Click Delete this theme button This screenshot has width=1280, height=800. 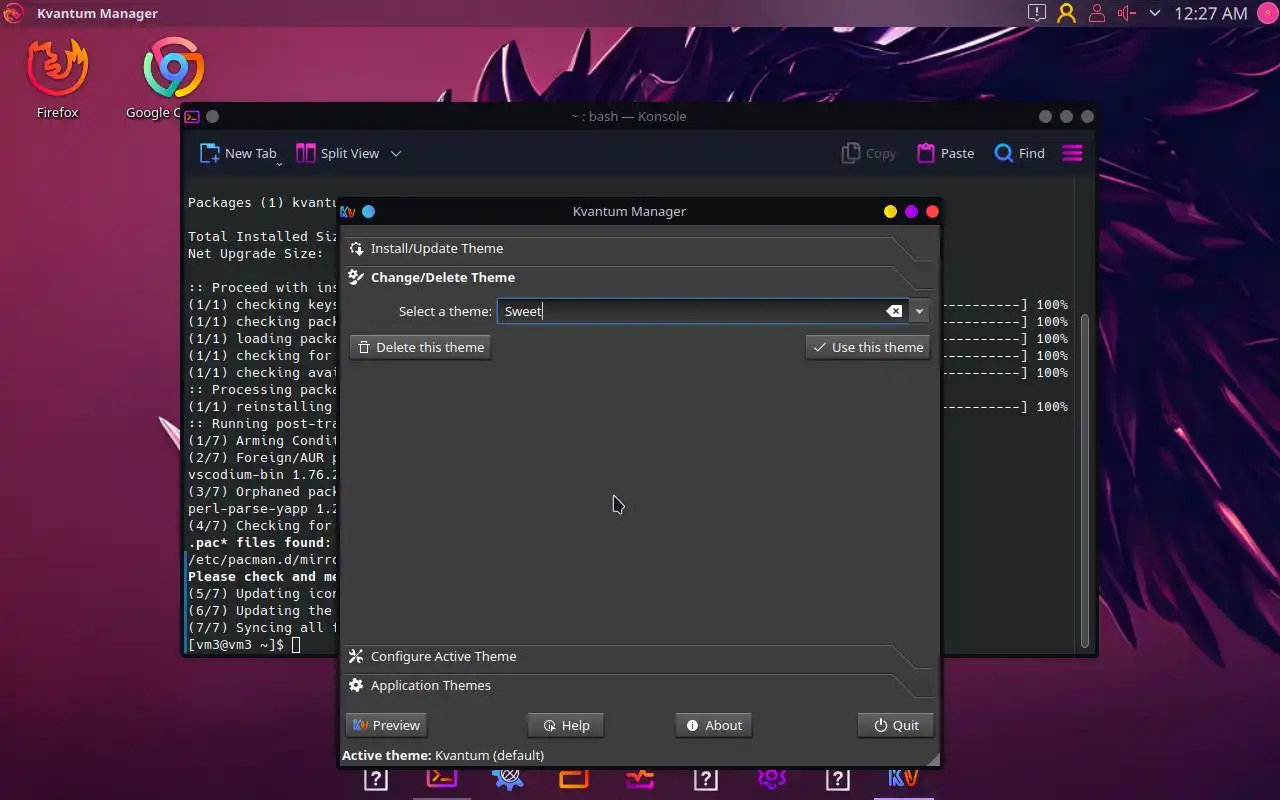click(420, 347)
